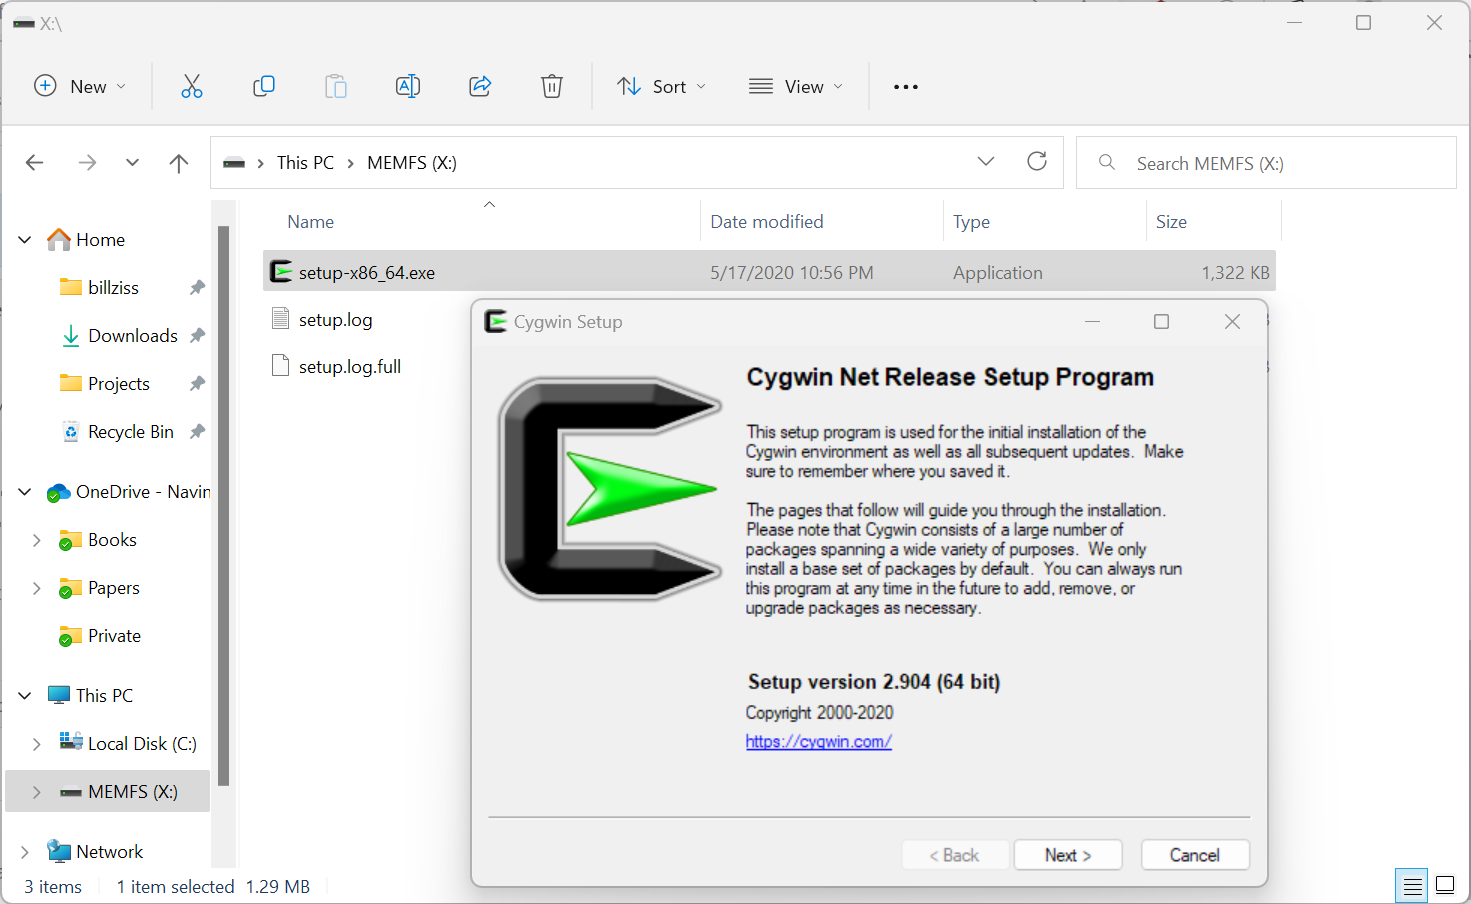Go back with the left arrow
Image resolution: width=1471 pixels, height=904 pixels.
click(x=35, y=163)
